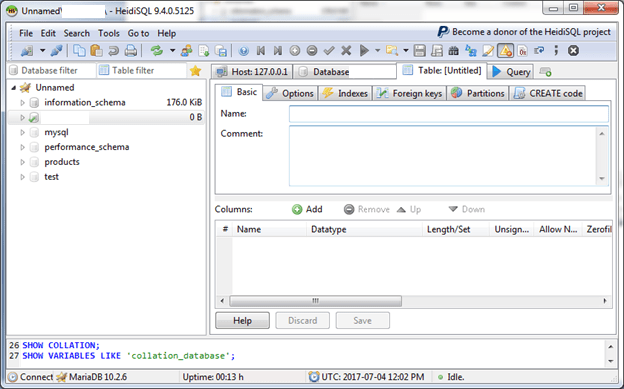The height and width of the screenshot is (389, 624).
Task: Expand the performance_schema database node
Action: (23, 147)
